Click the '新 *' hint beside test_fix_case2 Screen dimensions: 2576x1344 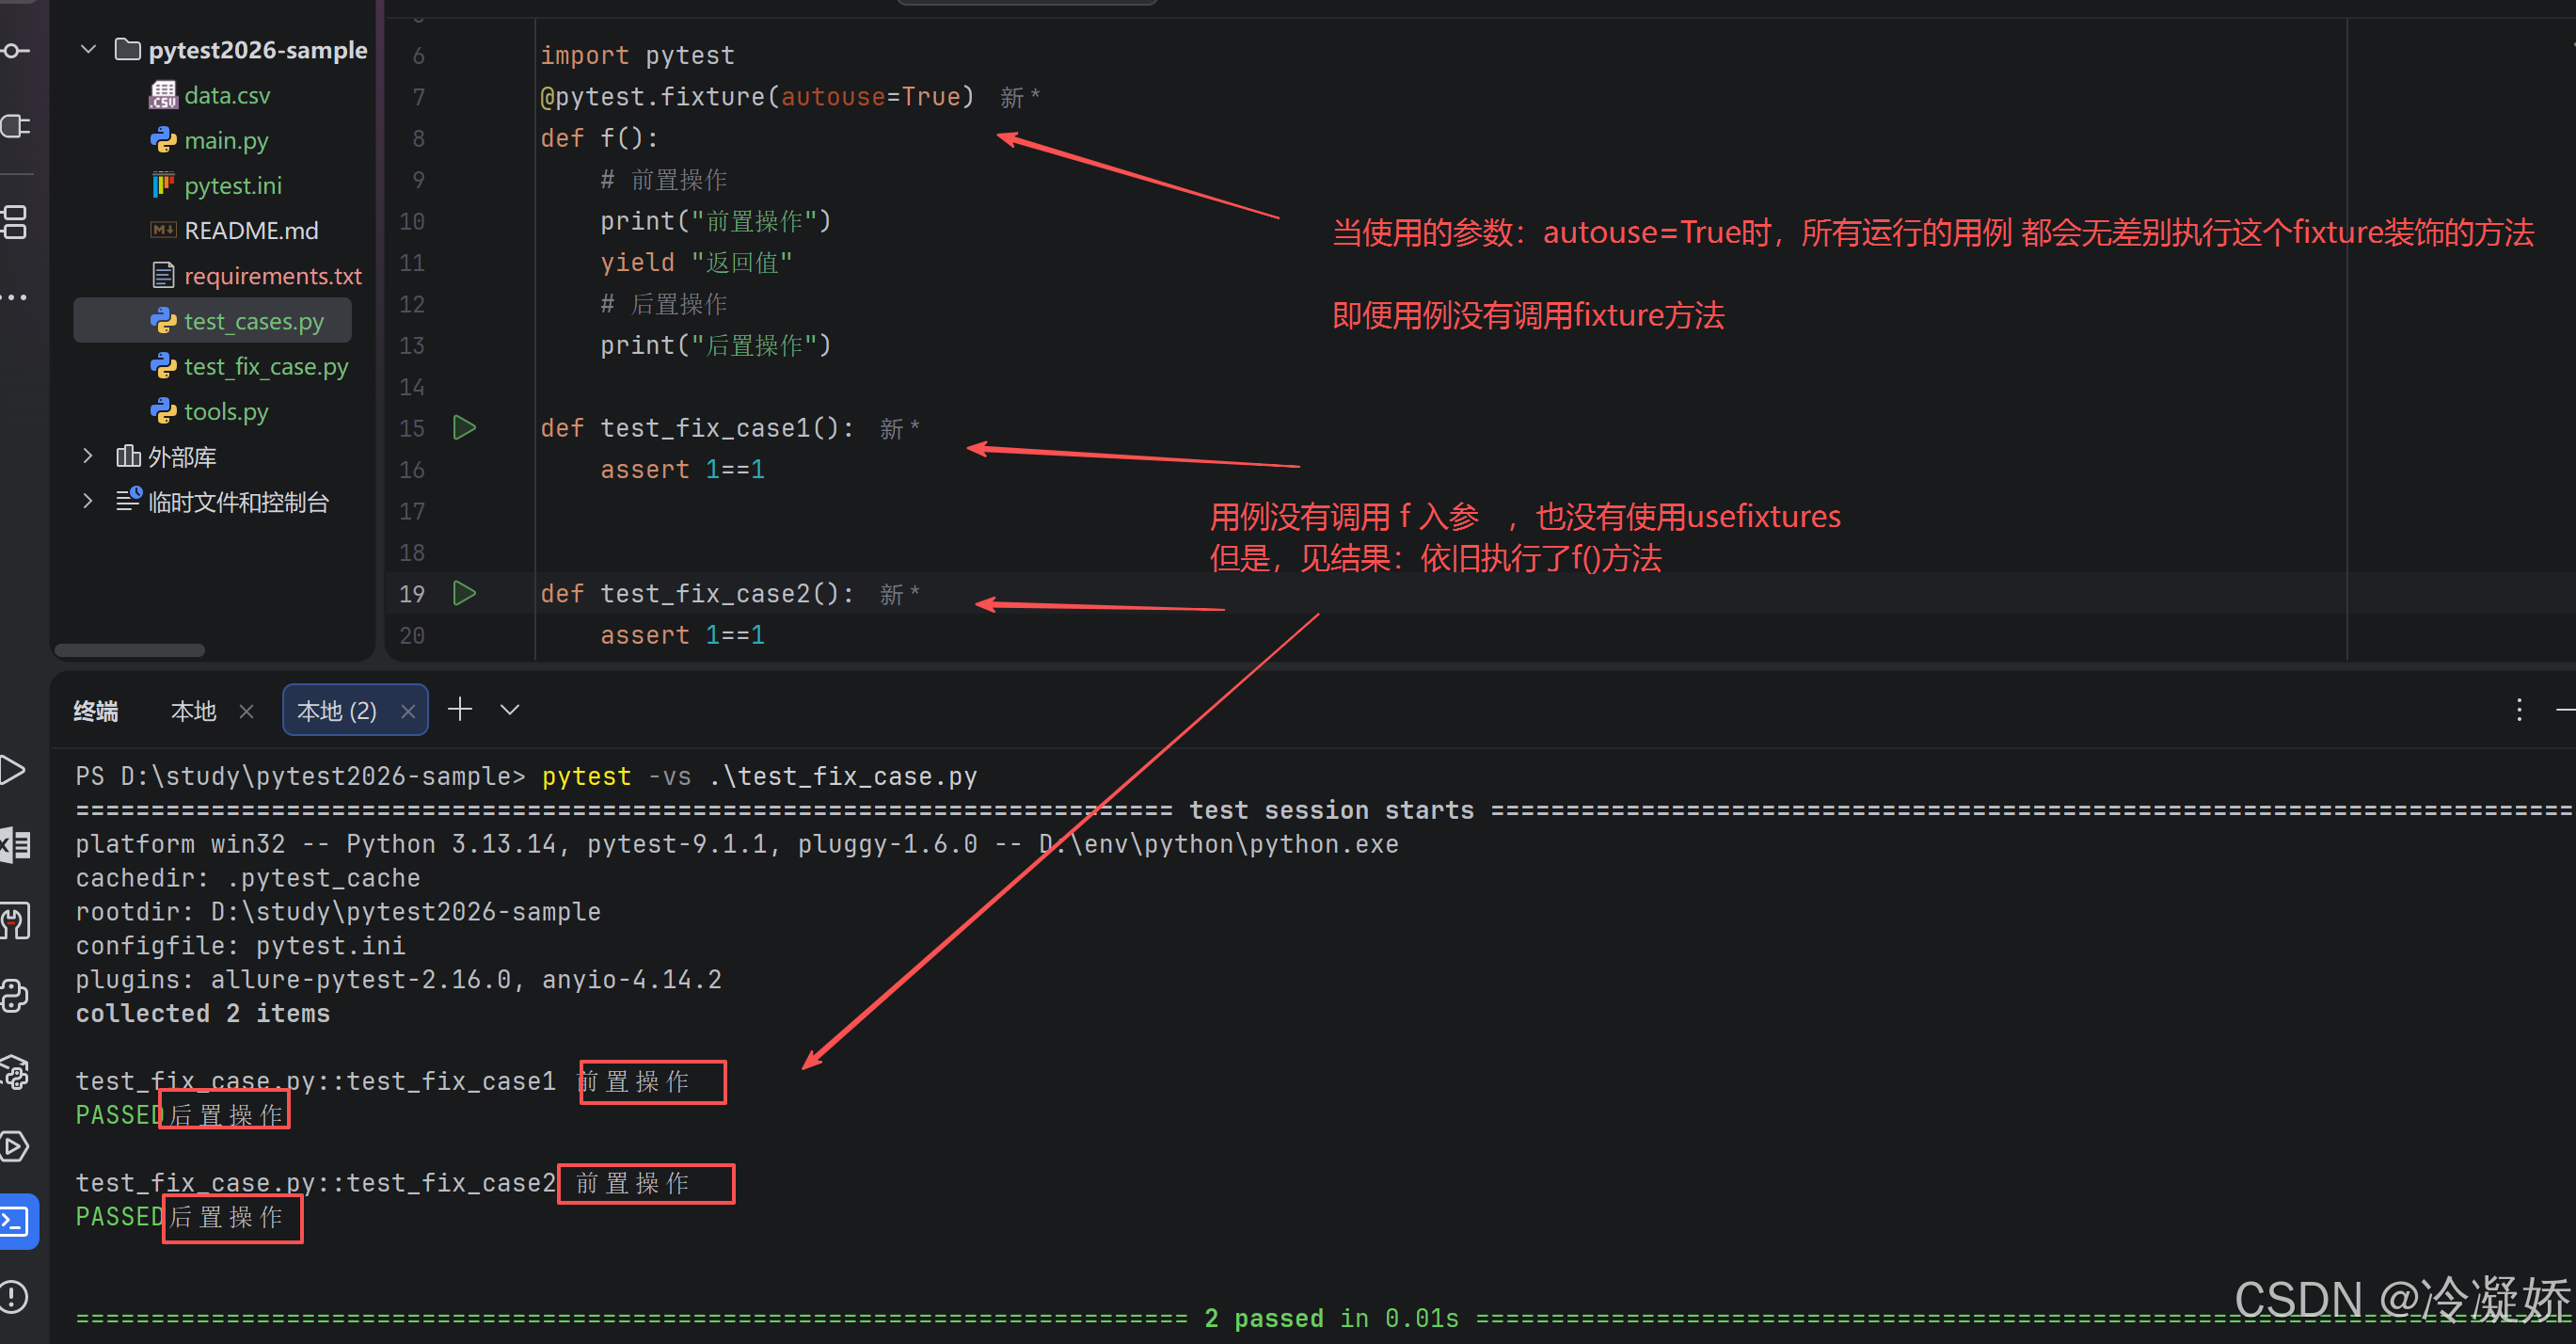900,594
